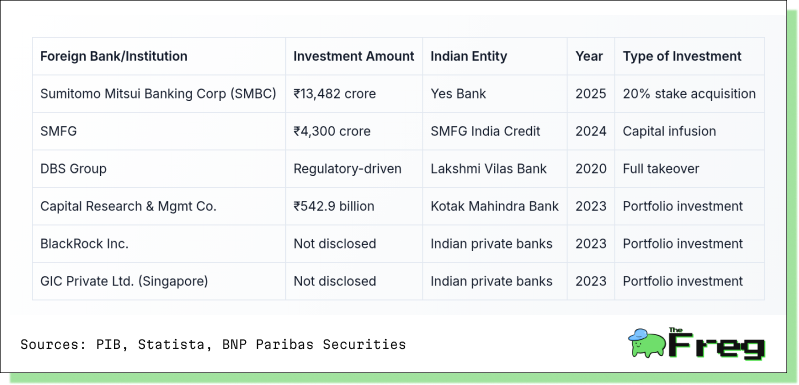Screen dimensions: 799x385
Task: Select the Sumitomo Mitsui Banking Corp cell
Action: 158,94
